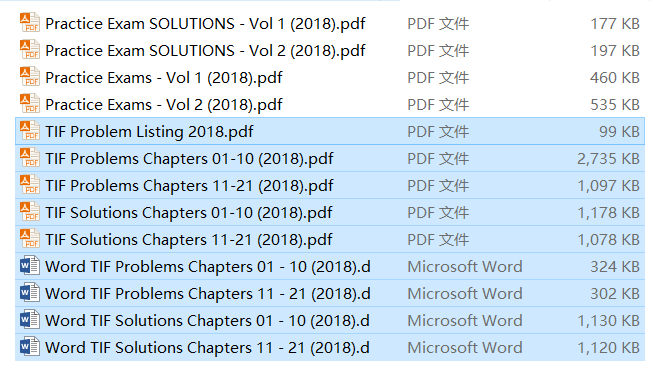Click PDF icon of TIF Problem Listing 2018
Viewport: 658px width, 371px height.
click(29, 131)
